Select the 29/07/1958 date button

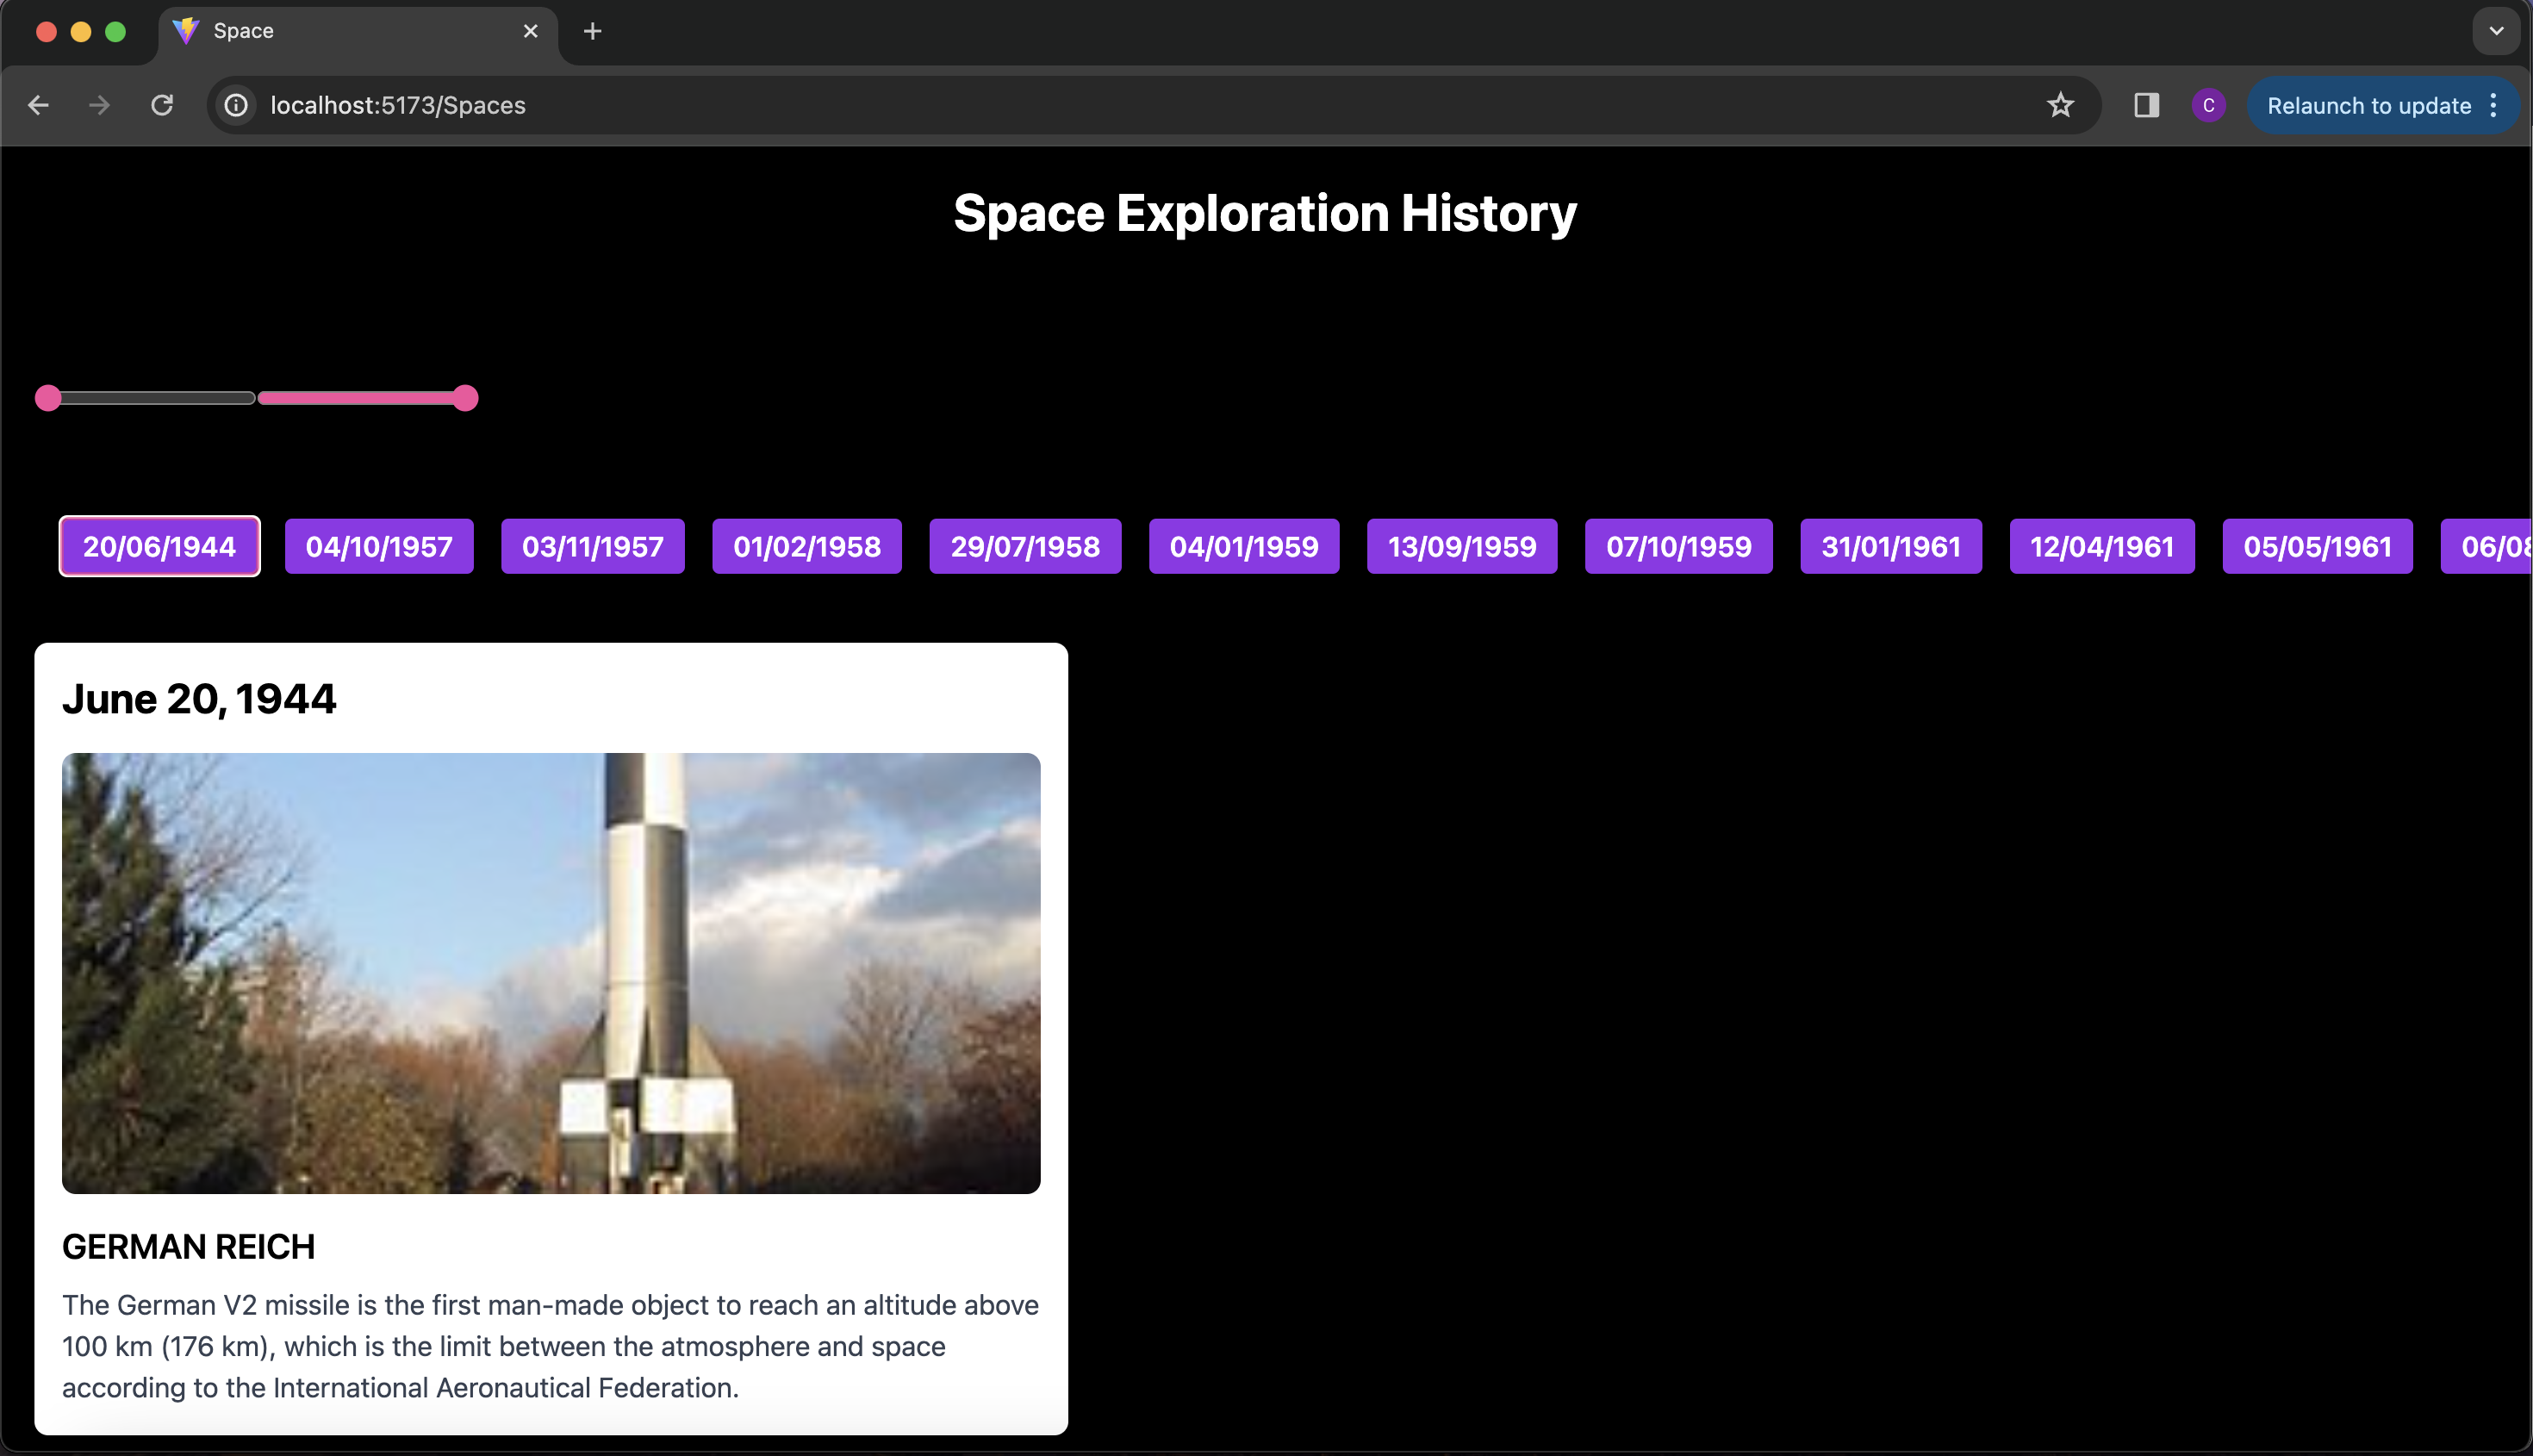pyautogui.click(x=1024, y=546)
